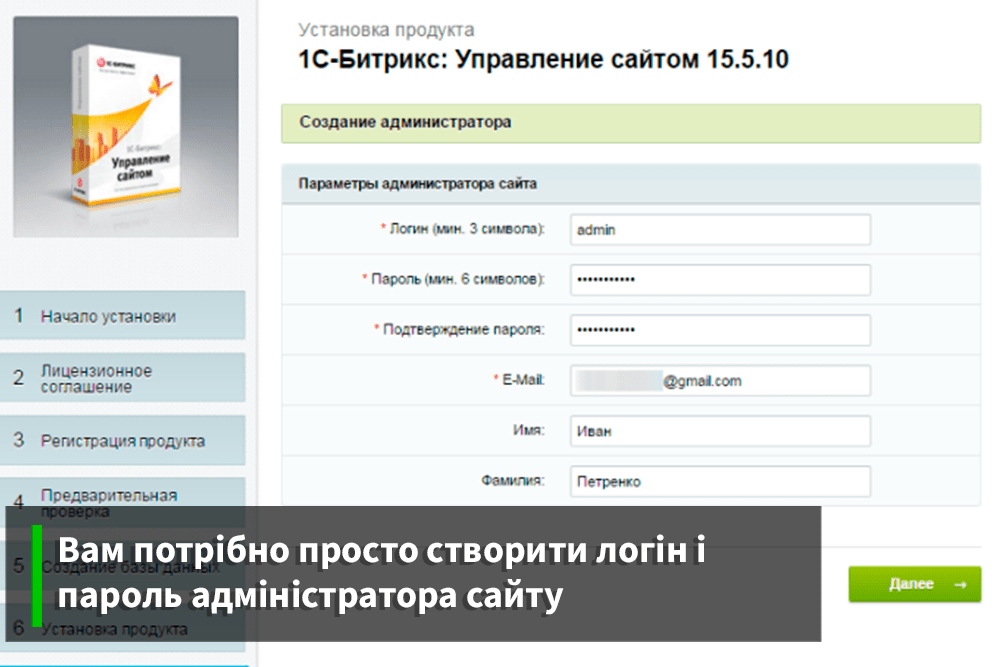The image size is (1000, 667).
Task: Click the green Создание администратора banner
Action: pos(630,123)
